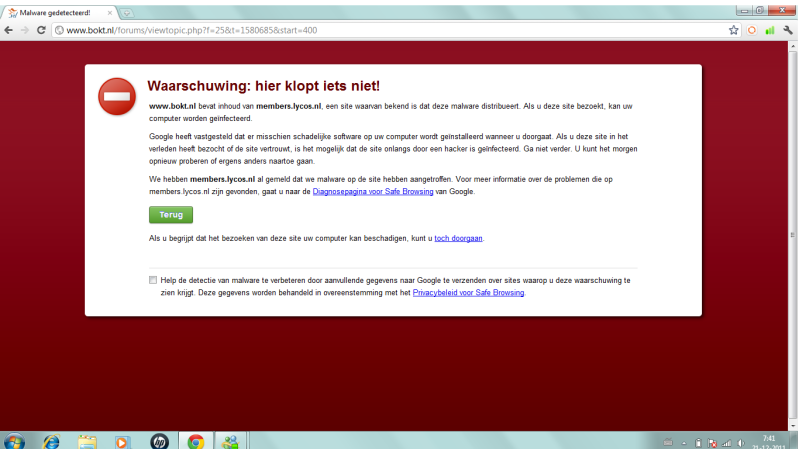This screenshot has height=449, width=799.
Task: Open the Chrome wrench settings menu
Action: point(788,30)
